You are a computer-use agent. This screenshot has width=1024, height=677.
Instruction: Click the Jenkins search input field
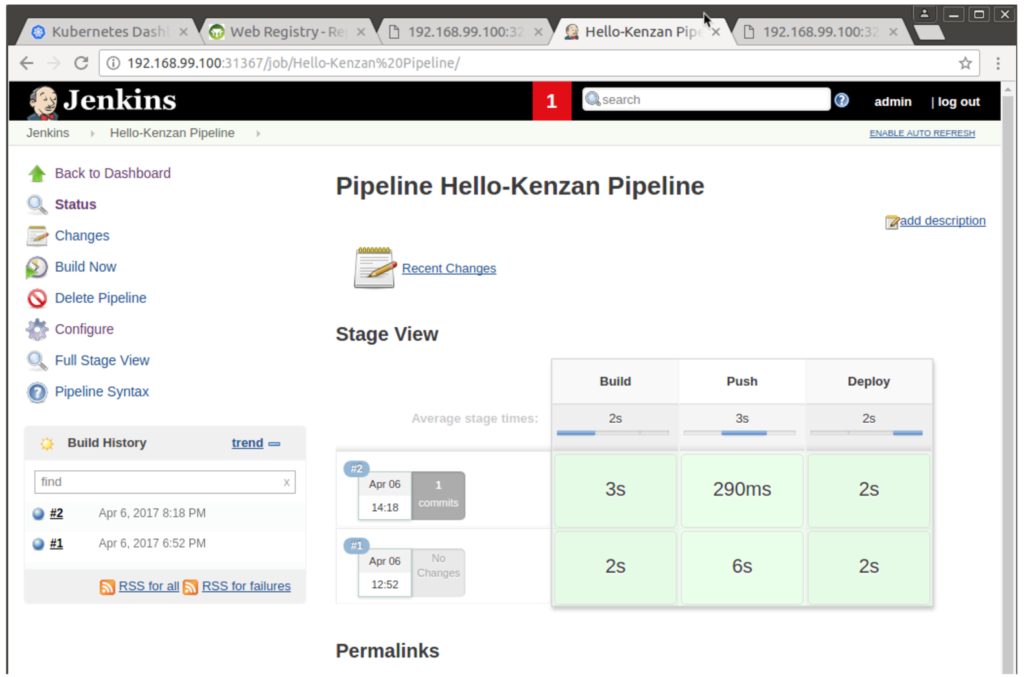pyautogui.click(x=712, y=100)
